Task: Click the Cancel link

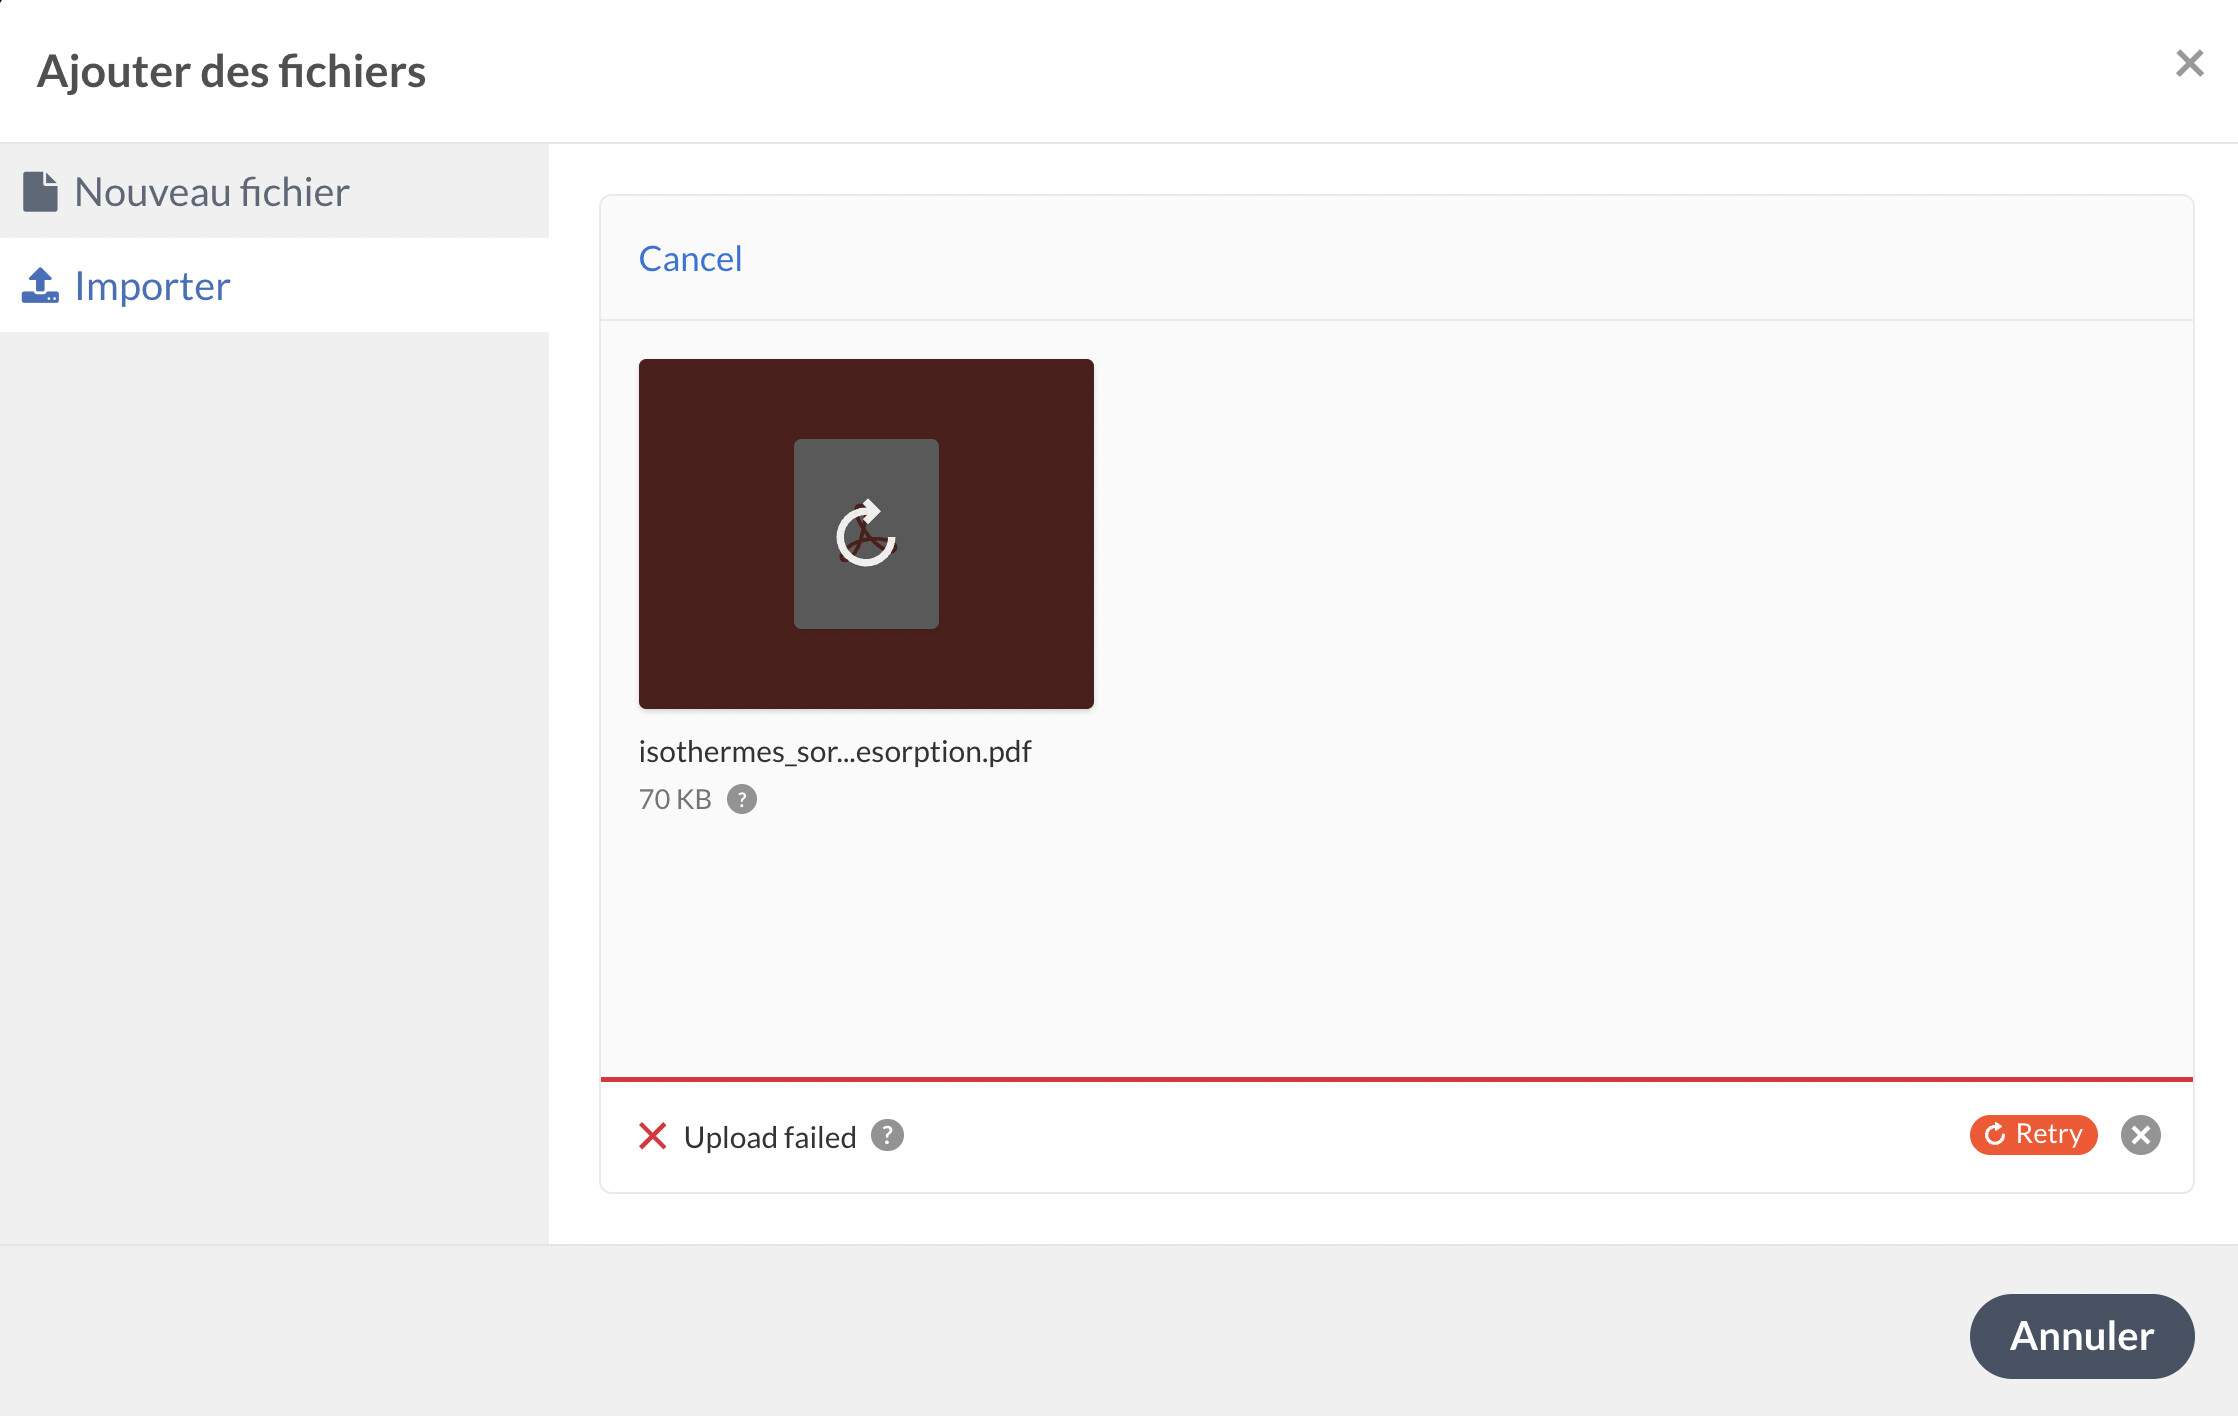Action: point(690,259)
